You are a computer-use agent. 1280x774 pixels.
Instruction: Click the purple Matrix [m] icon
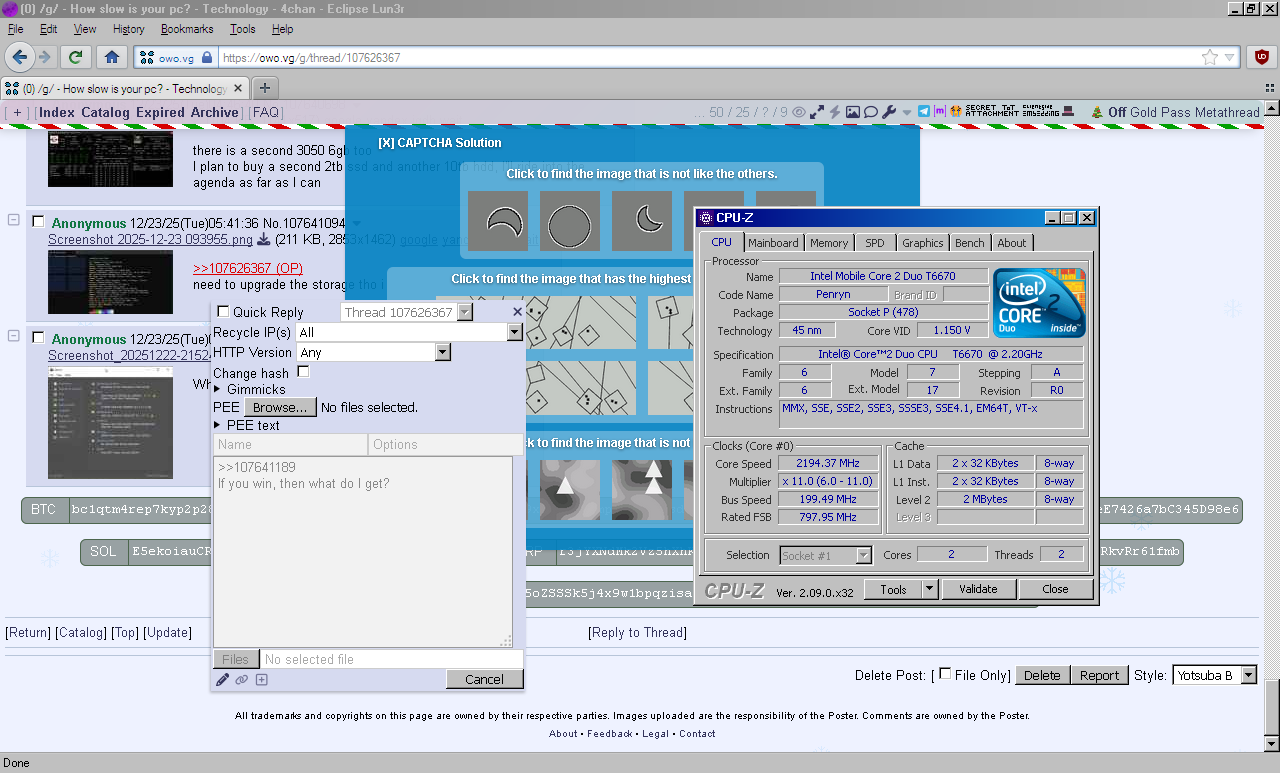click(x=940, y=112)
